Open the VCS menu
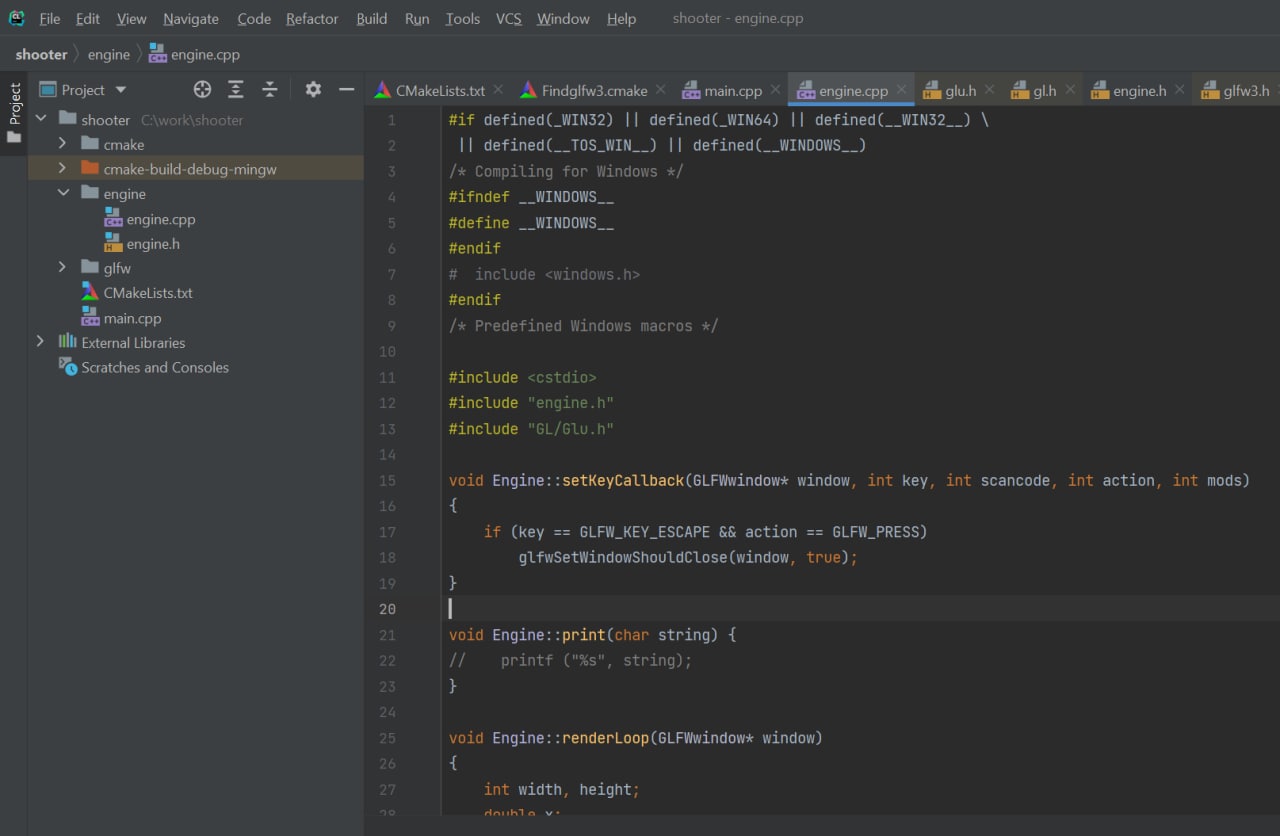Viewport: 1280px width, 836px height. [508, 19]
